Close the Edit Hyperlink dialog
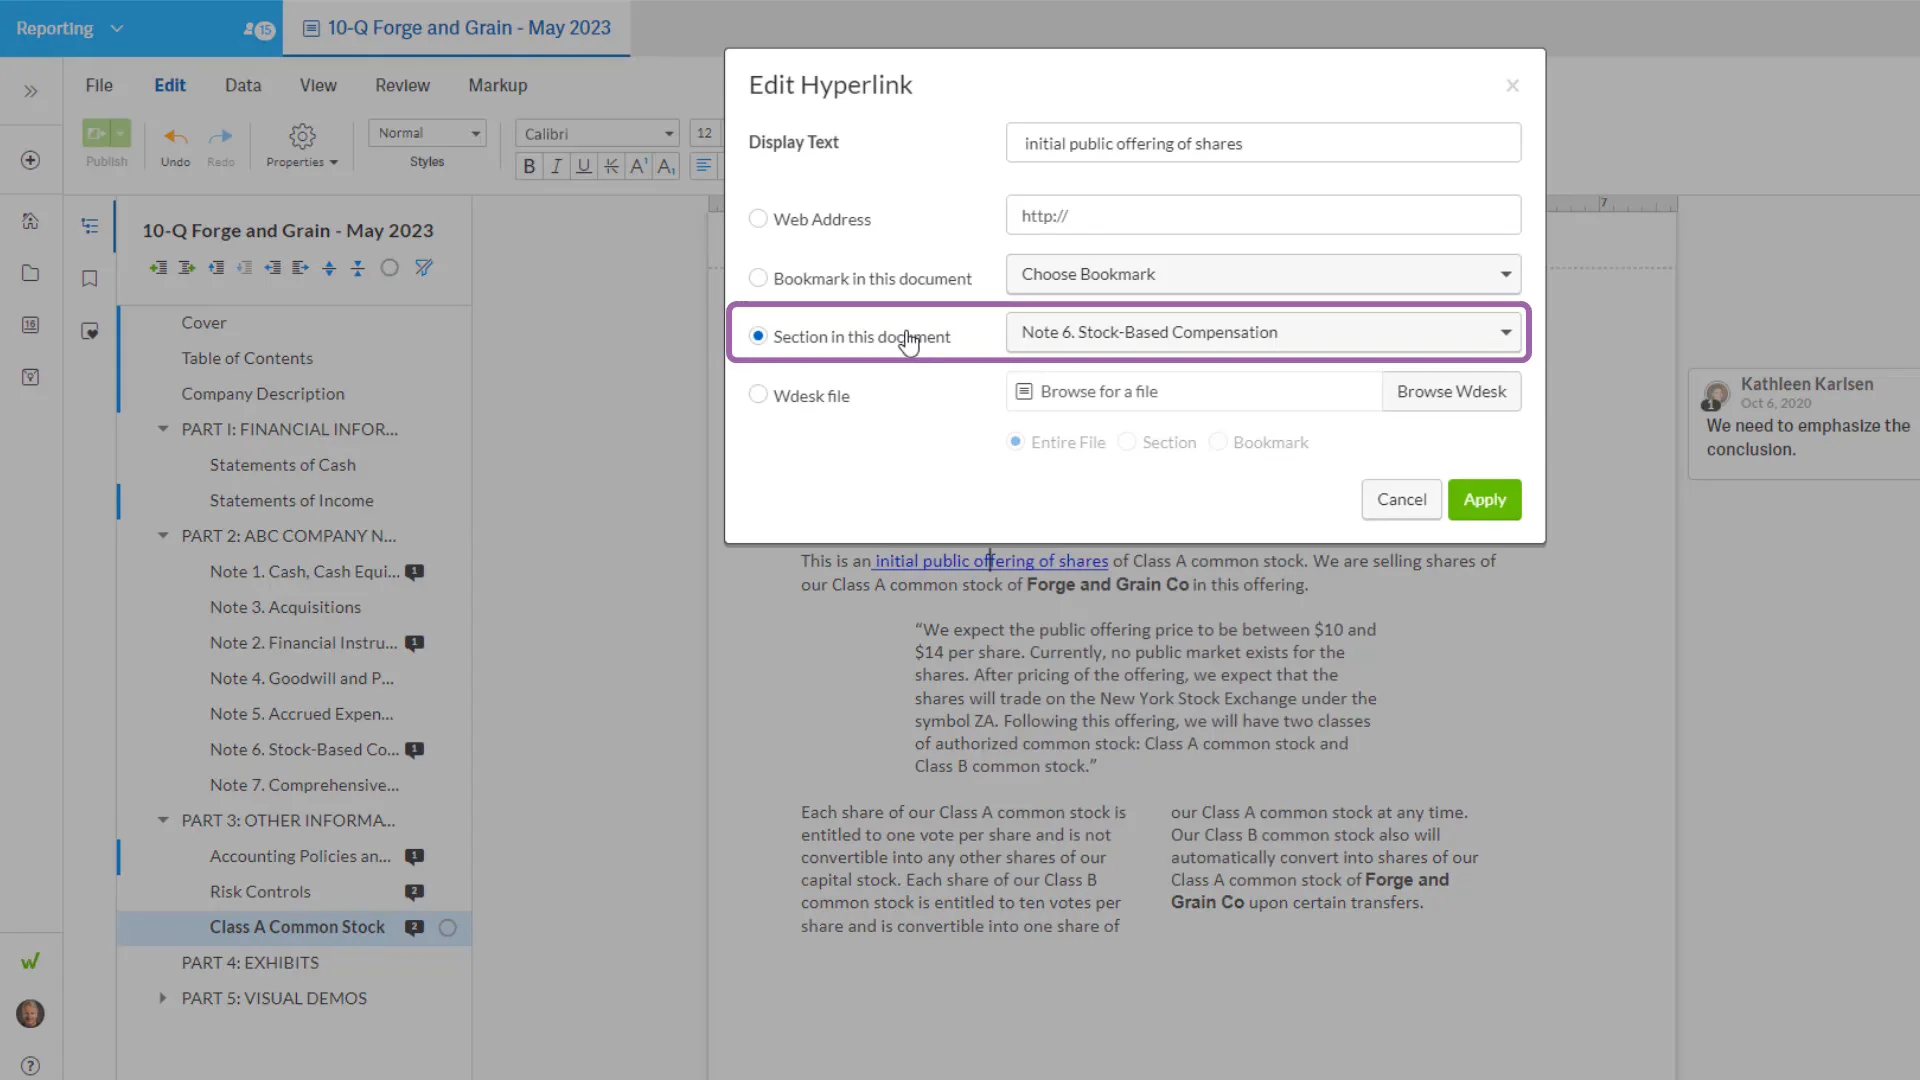The height and width of the screenshot is (1080, 1920). pyautogui.click(x=1512, y=86)
